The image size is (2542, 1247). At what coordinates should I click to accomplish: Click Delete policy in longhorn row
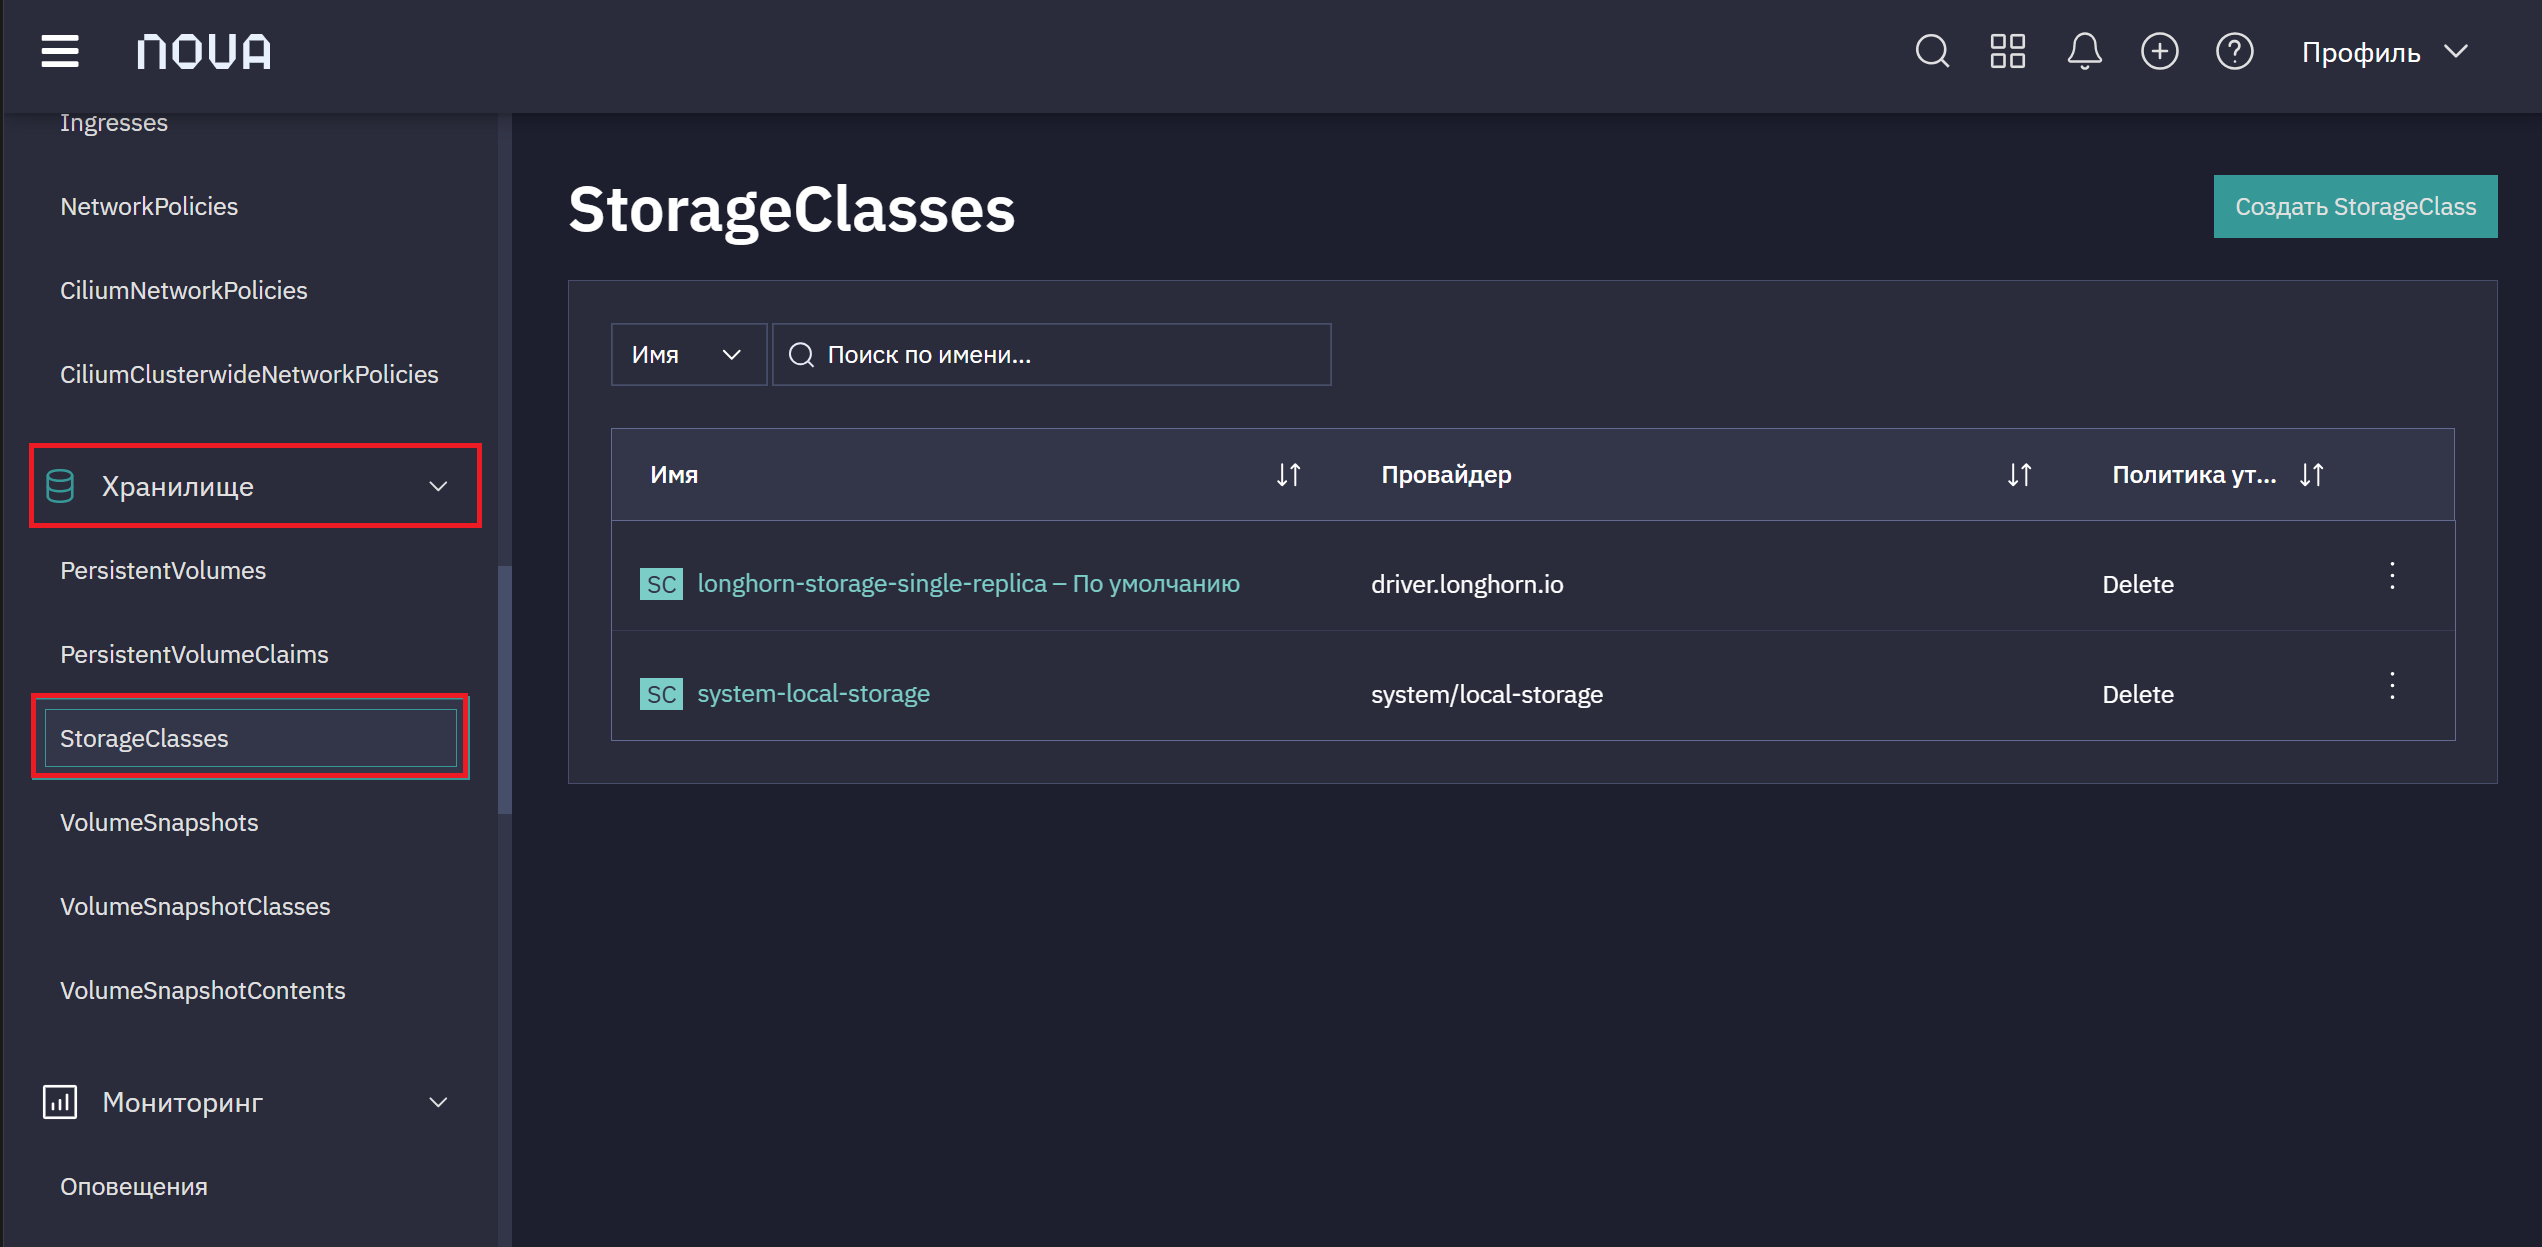point(2138,584)
